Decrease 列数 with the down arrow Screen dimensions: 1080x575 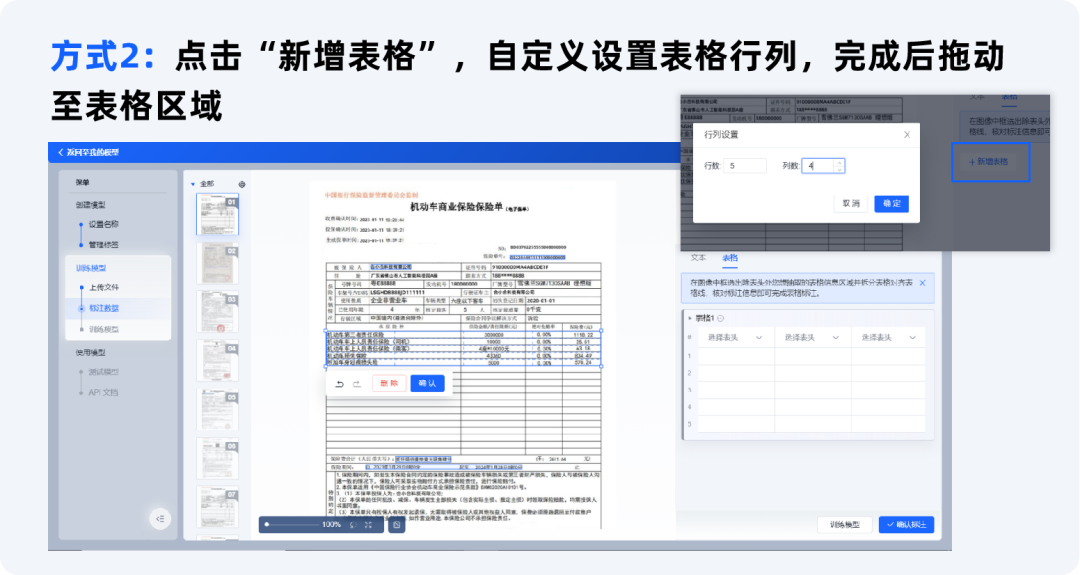(x=839, y=169)
